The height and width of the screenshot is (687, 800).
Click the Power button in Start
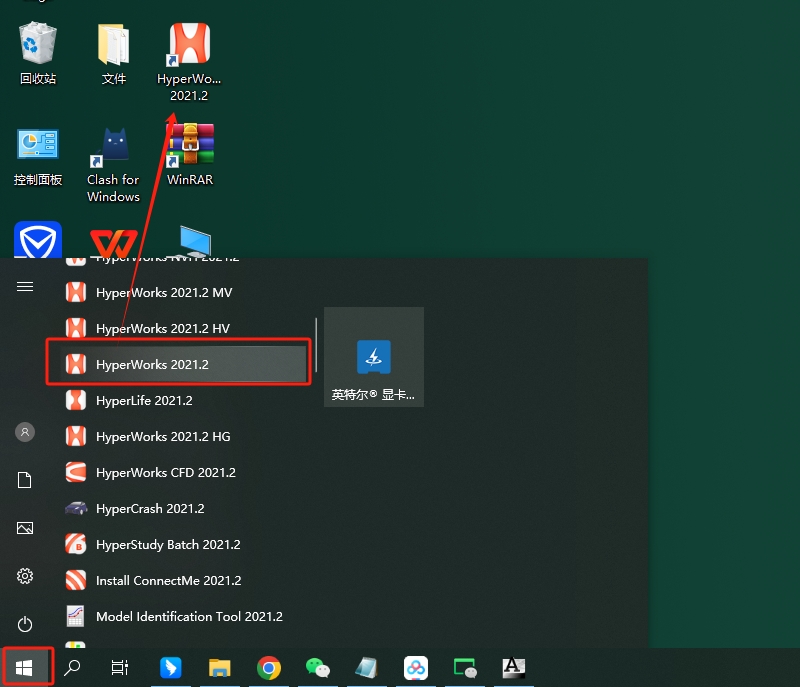point(25,624)
